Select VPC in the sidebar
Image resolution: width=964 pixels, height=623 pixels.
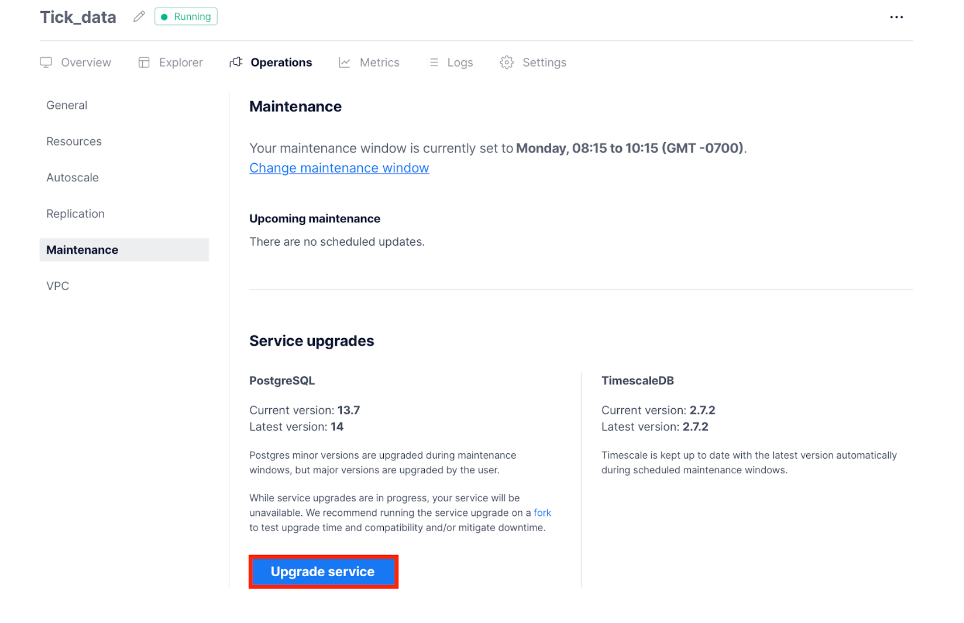(x=58, y=286)
